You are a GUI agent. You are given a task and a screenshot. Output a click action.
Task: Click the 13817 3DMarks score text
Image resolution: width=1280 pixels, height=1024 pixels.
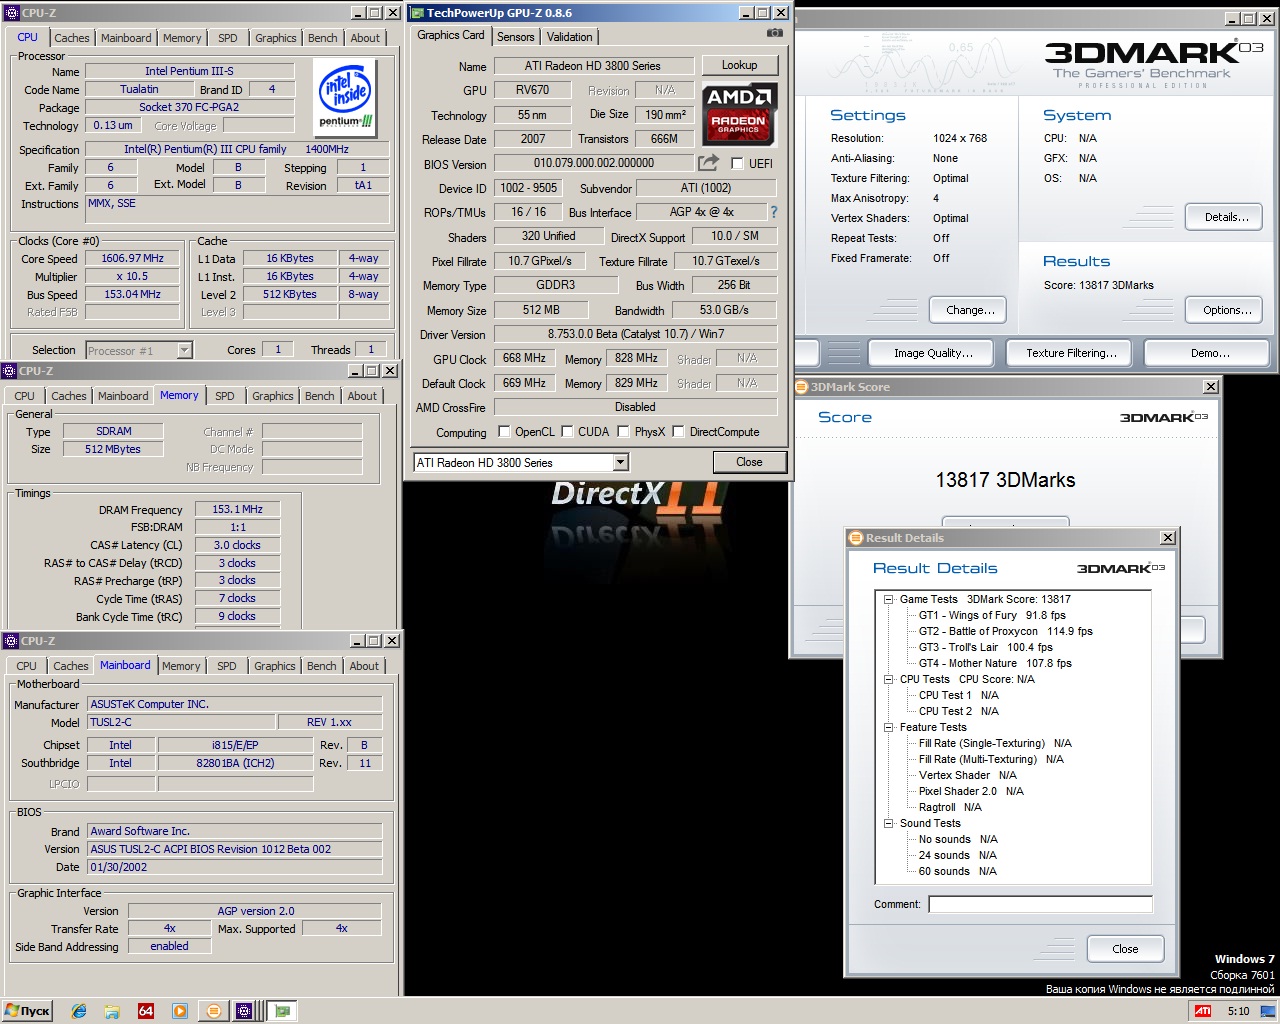click(x=1005, y=480)
